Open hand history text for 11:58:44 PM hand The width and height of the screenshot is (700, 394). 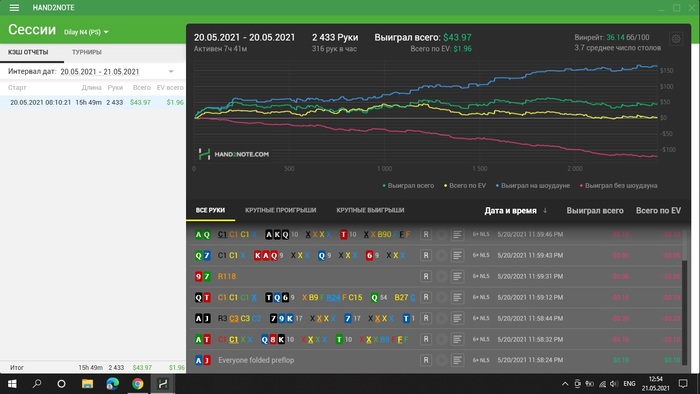click(x=457, y=318)
